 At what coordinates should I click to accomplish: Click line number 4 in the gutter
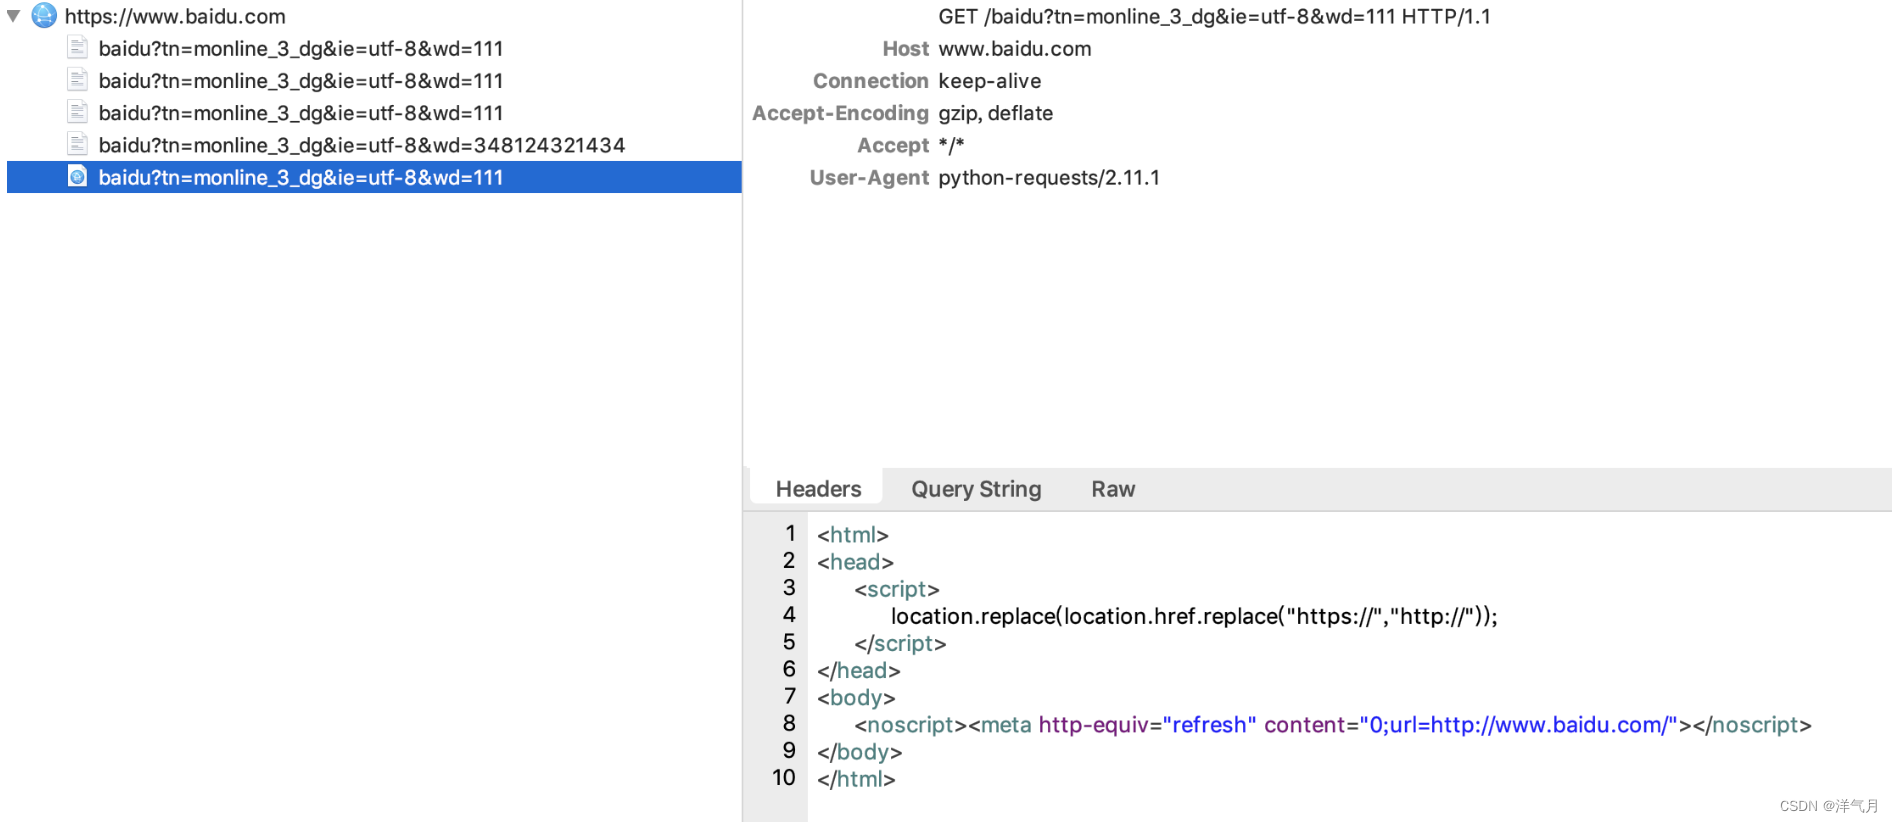pos(789,614)
